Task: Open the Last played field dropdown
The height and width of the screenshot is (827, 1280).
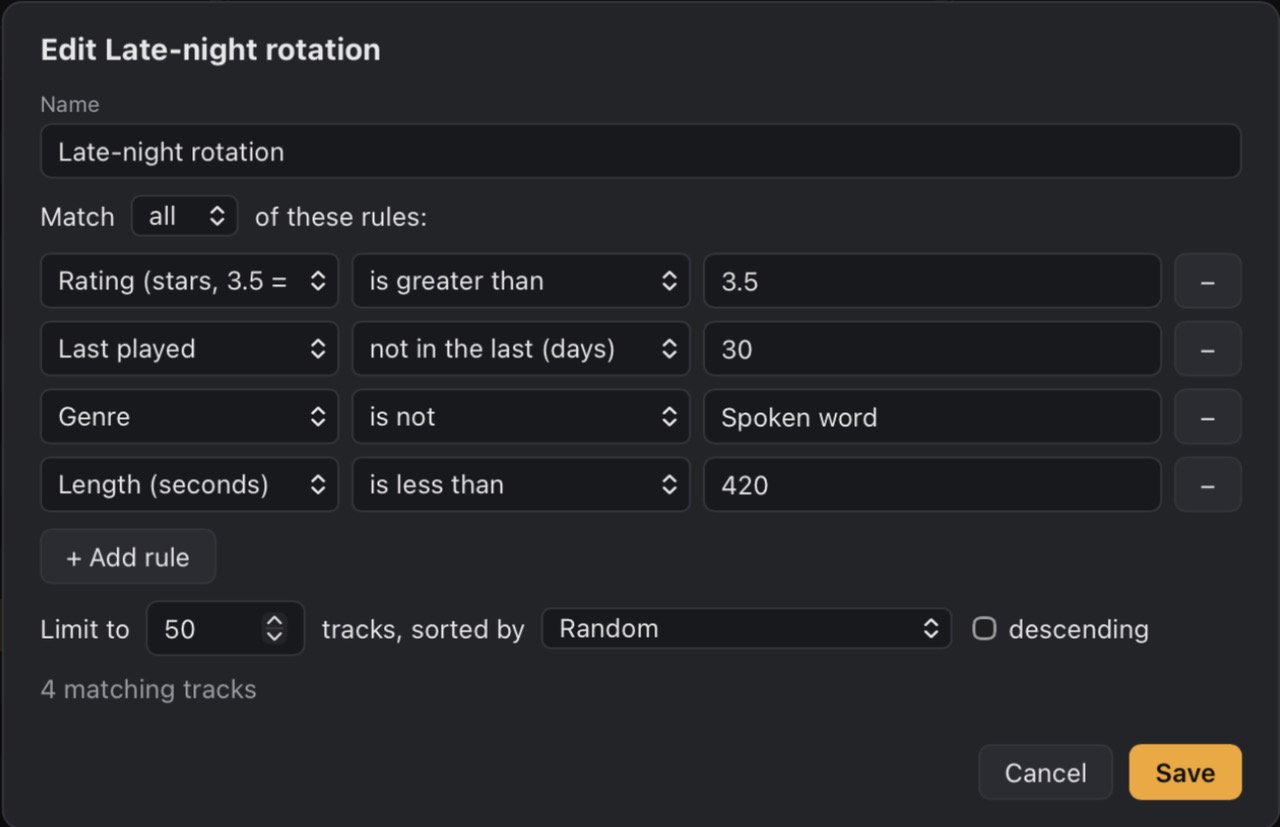Action: coord(190,349)
